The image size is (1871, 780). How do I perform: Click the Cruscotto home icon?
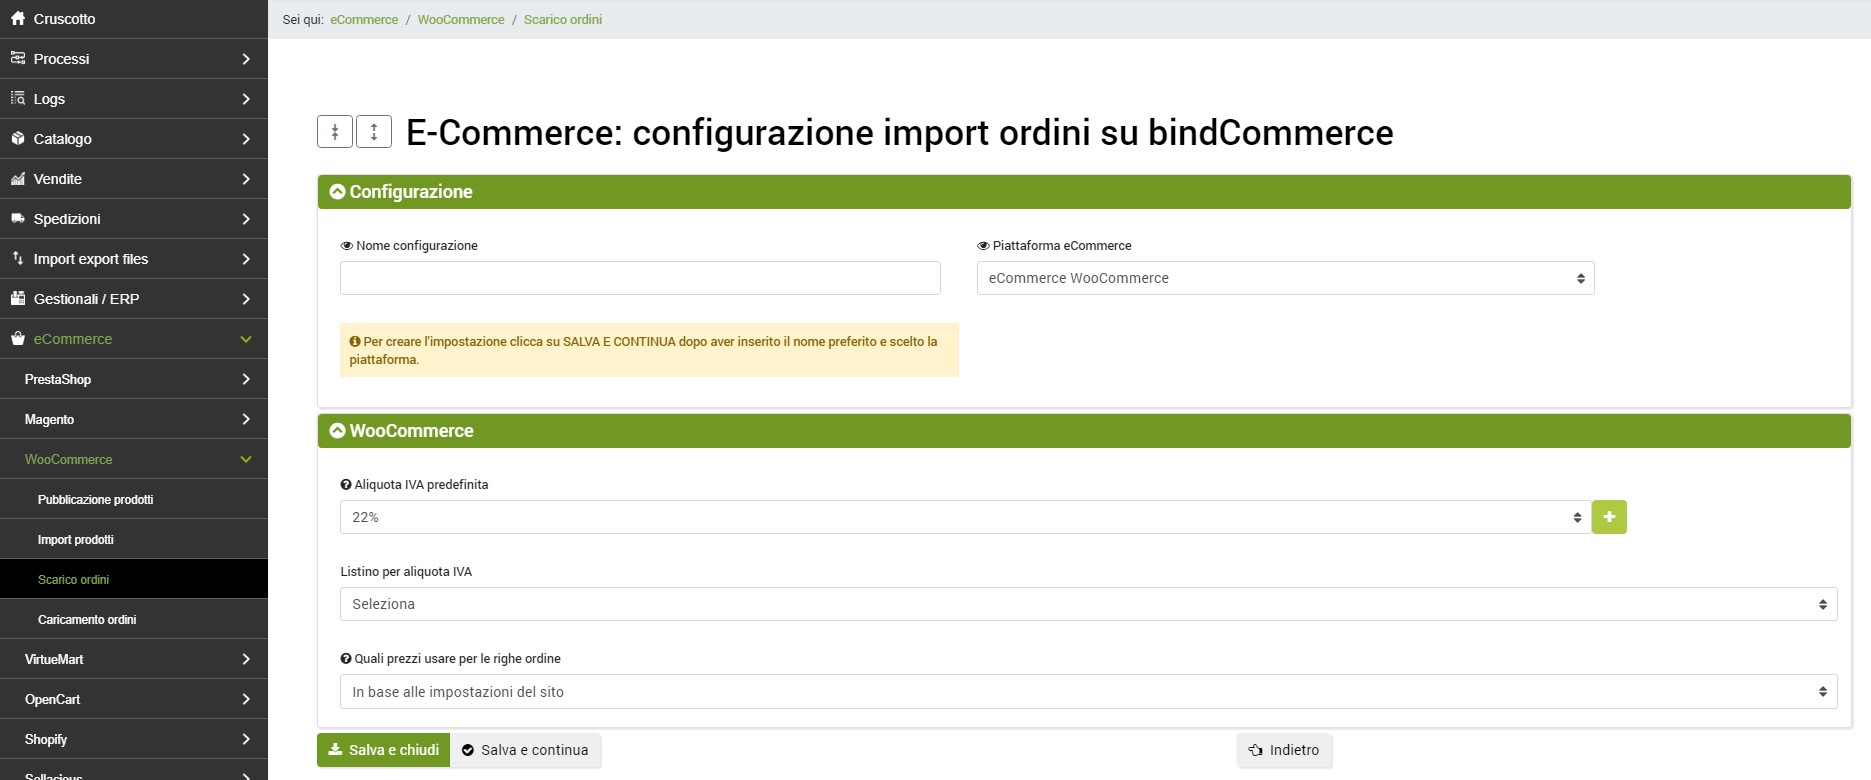coord(18,19)
